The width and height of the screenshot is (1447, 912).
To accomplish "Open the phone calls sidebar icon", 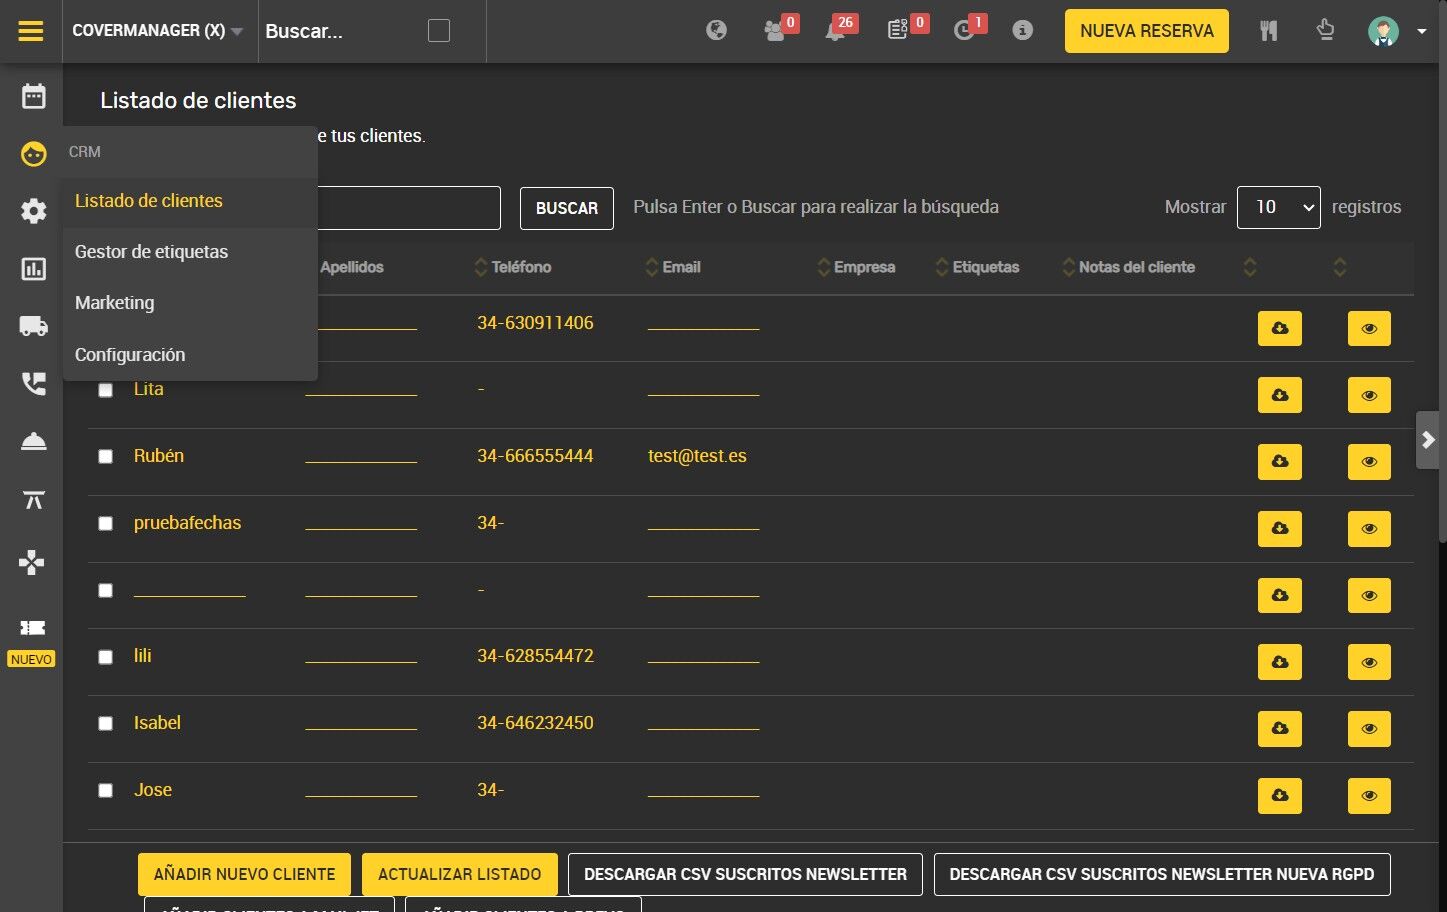I will 33,384.
